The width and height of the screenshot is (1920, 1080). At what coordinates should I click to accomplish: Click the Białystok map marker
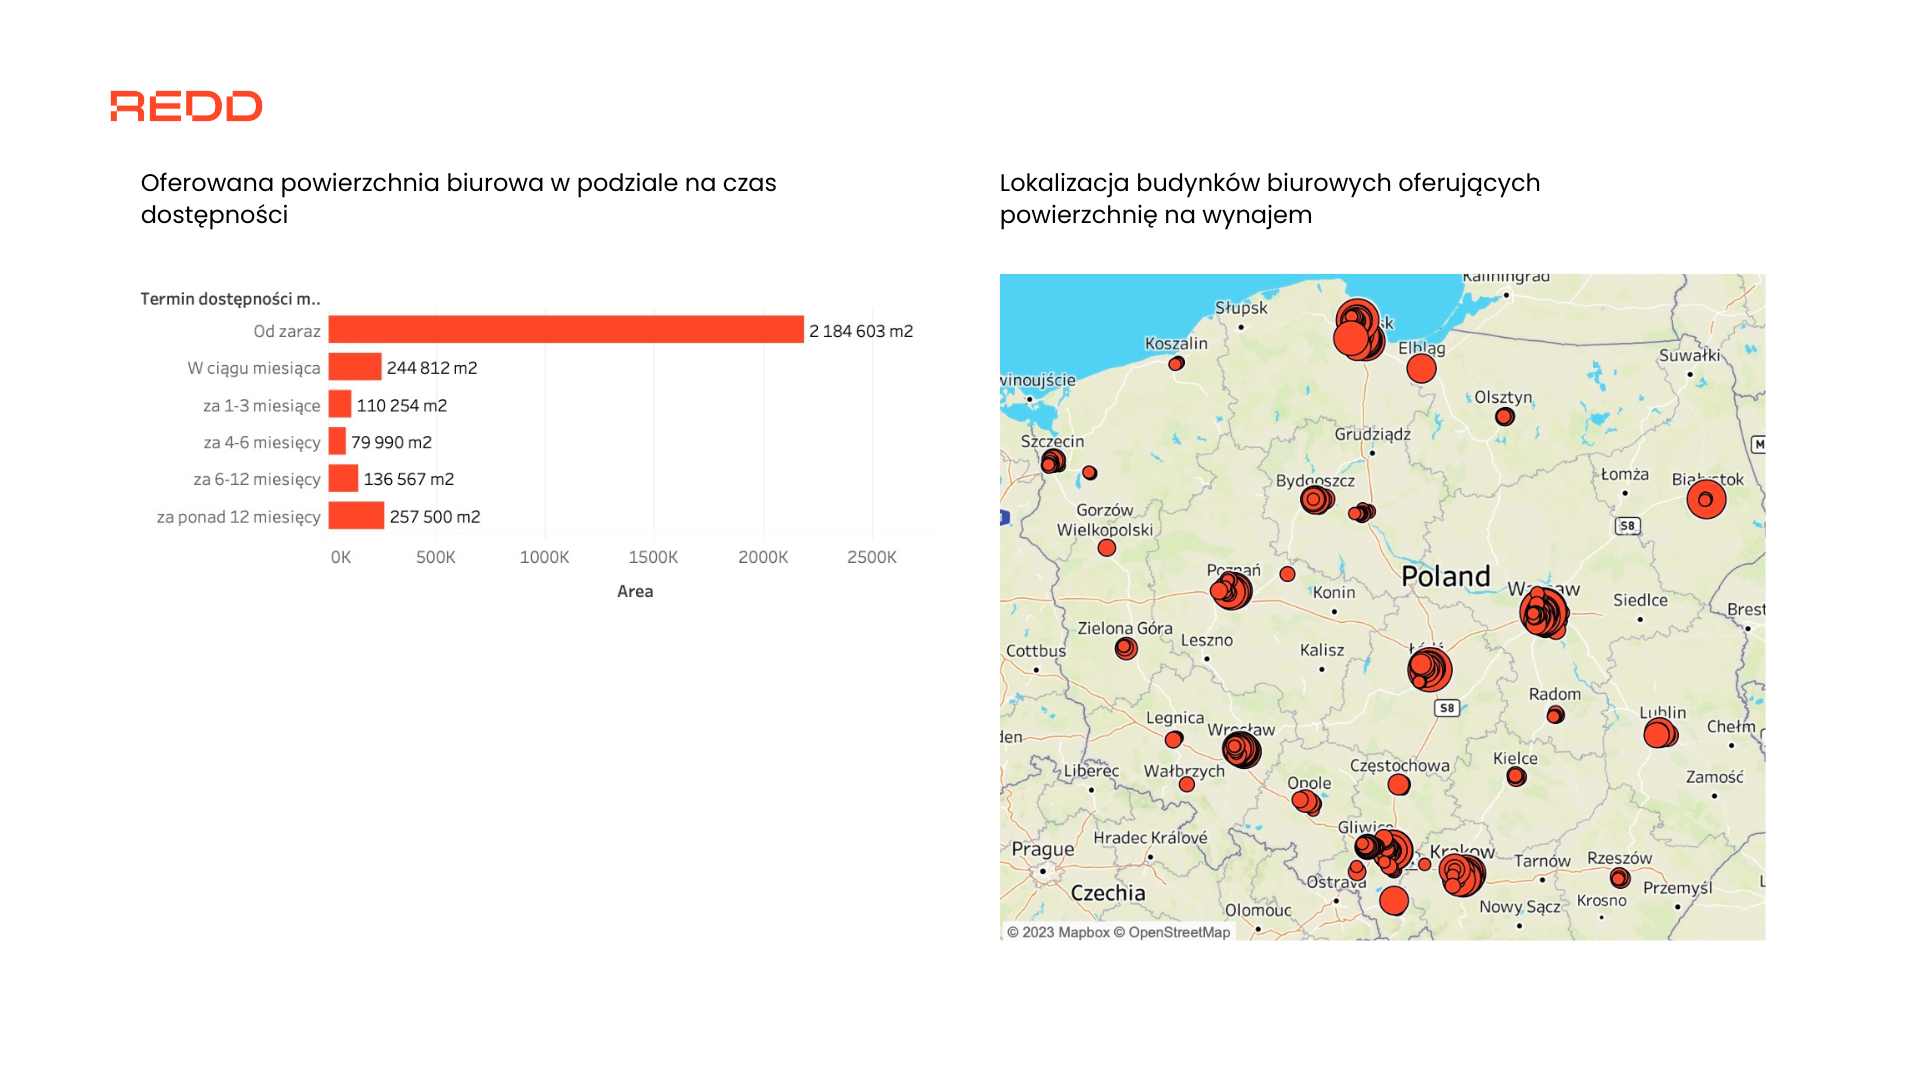1706,499
